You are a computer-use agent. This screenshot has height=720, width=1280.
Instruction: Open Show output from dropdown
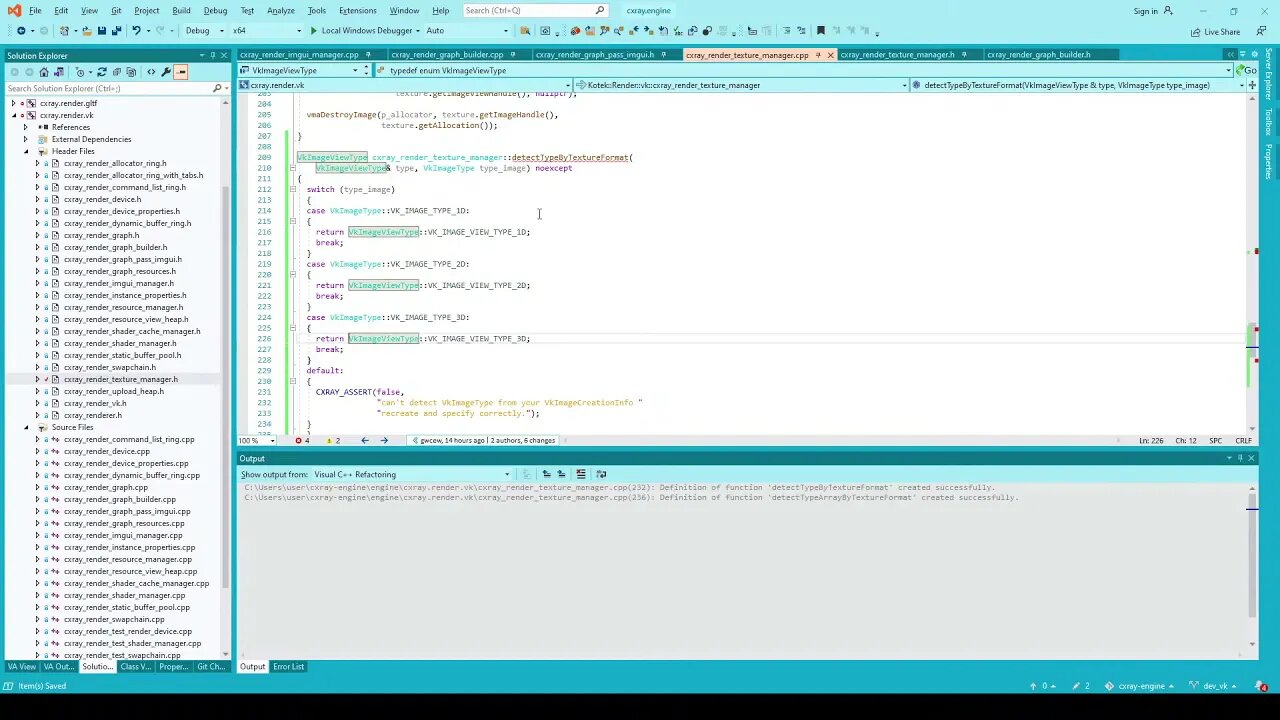pyautogui.click(x=412, y=474)
